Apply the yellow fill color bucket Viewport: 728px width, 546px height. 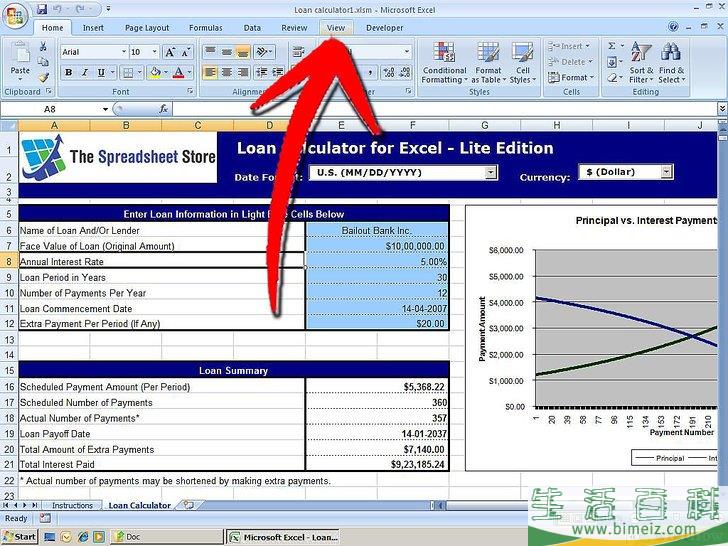click(156, 72)
